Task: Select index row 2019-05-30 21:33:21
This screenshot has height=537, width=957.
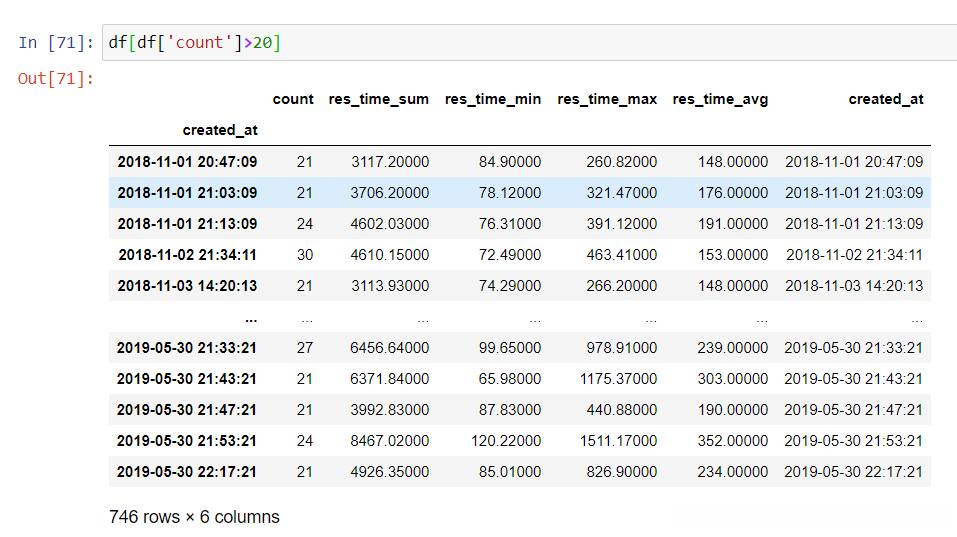Action: (187, 348)
